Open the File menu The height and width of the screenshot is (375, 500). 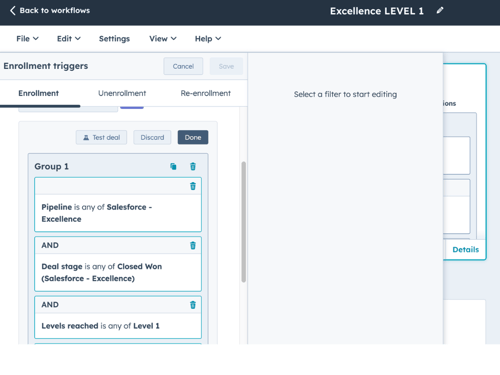pos(27,39)
